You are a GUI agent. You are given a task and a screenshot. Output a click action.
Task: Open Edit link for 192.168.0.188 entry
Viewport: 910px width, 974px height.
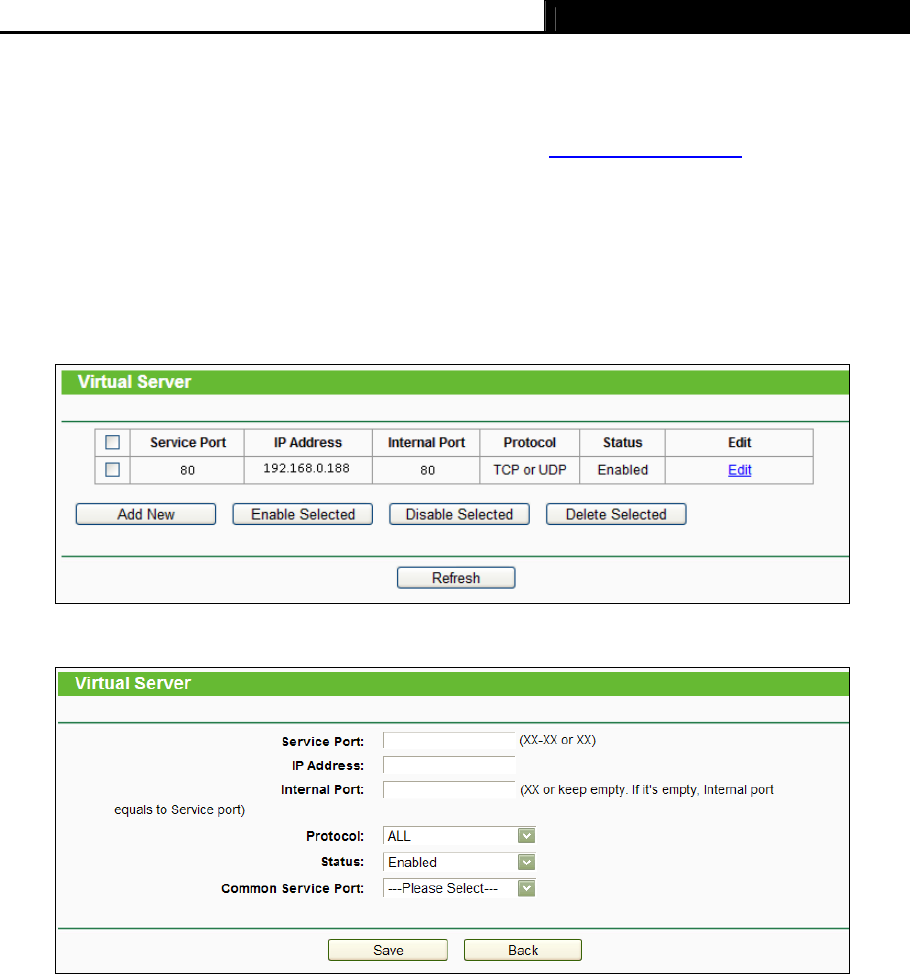(x=739, y=470)
